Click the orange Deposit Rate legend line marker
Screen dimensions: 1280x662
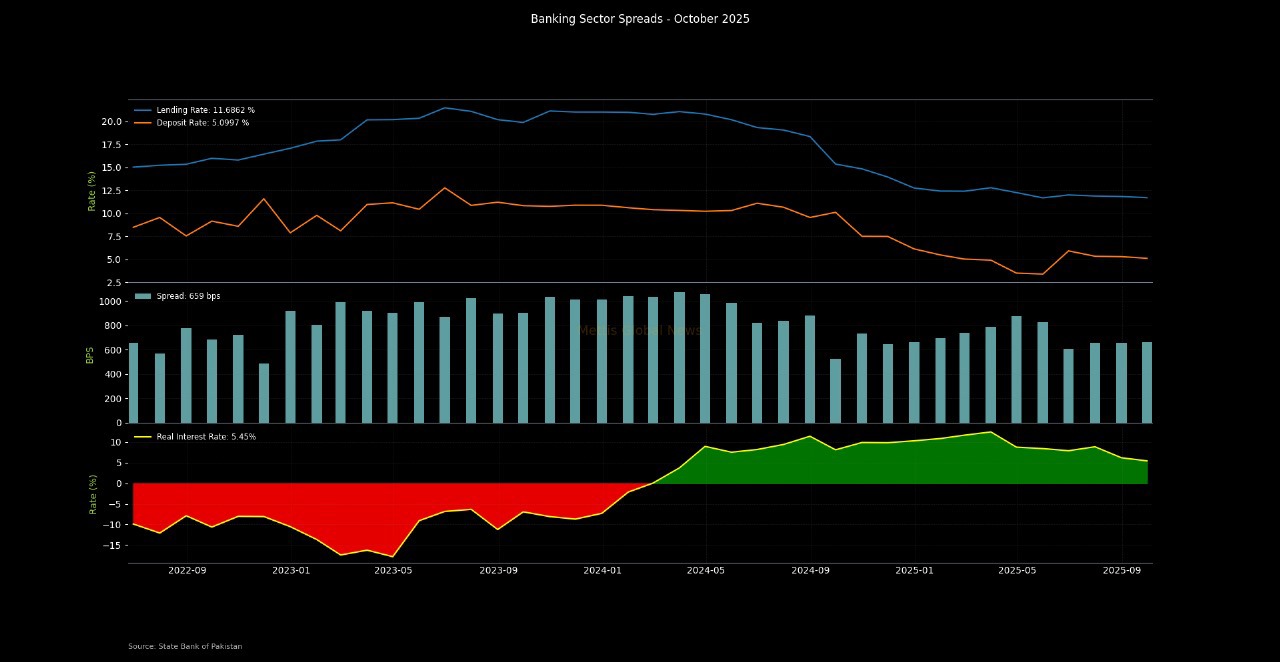[x=143, y=123]
